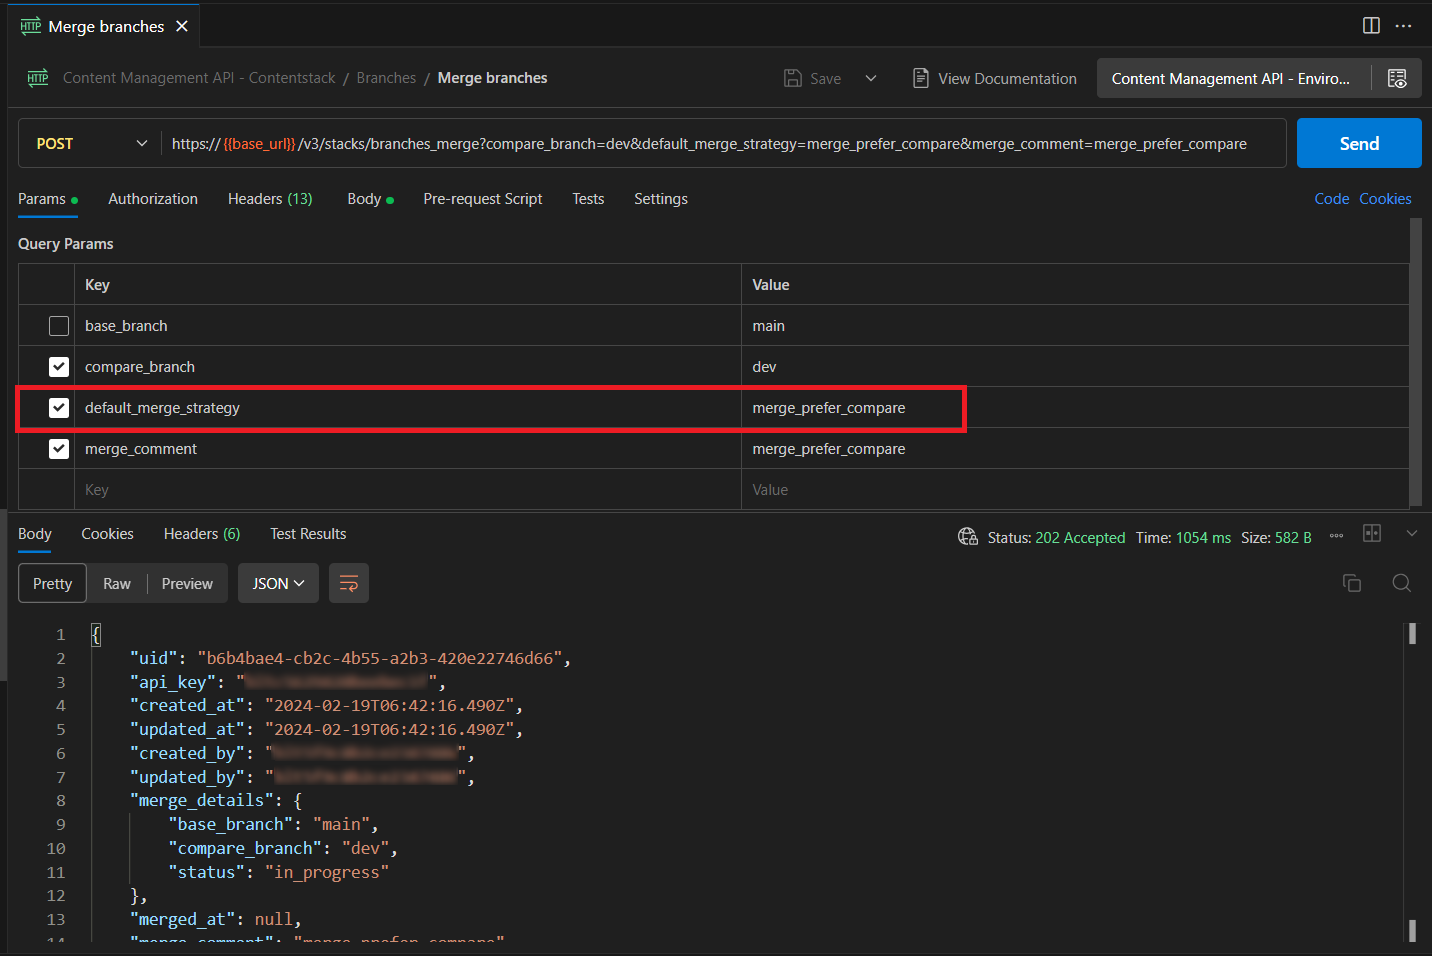Click the View Documentation button
The image size is (1432, 956).
point(994,78)
